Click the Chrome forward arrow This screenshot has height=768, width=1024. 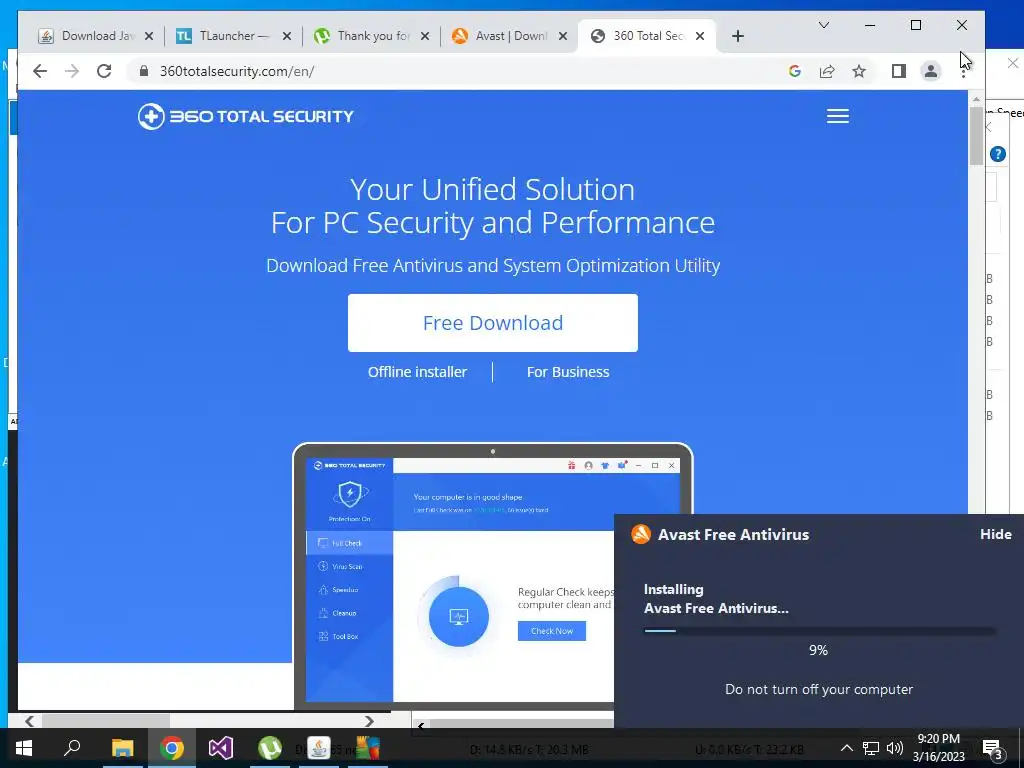click(x=72, y=71)
